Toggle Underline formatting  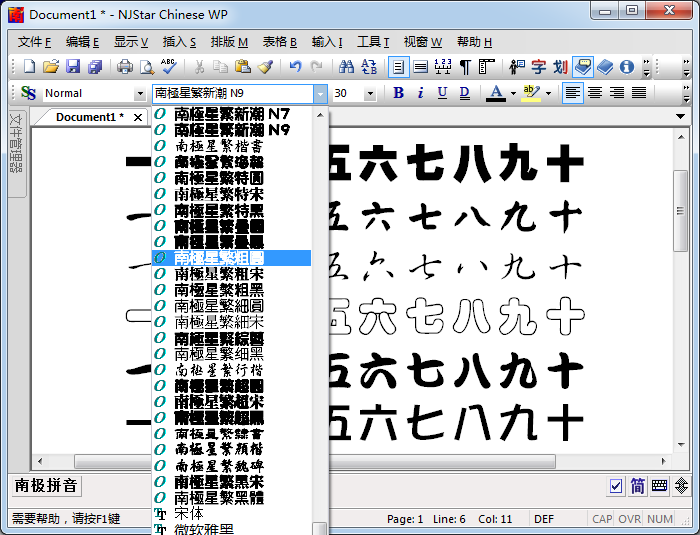tap(442, 93)
